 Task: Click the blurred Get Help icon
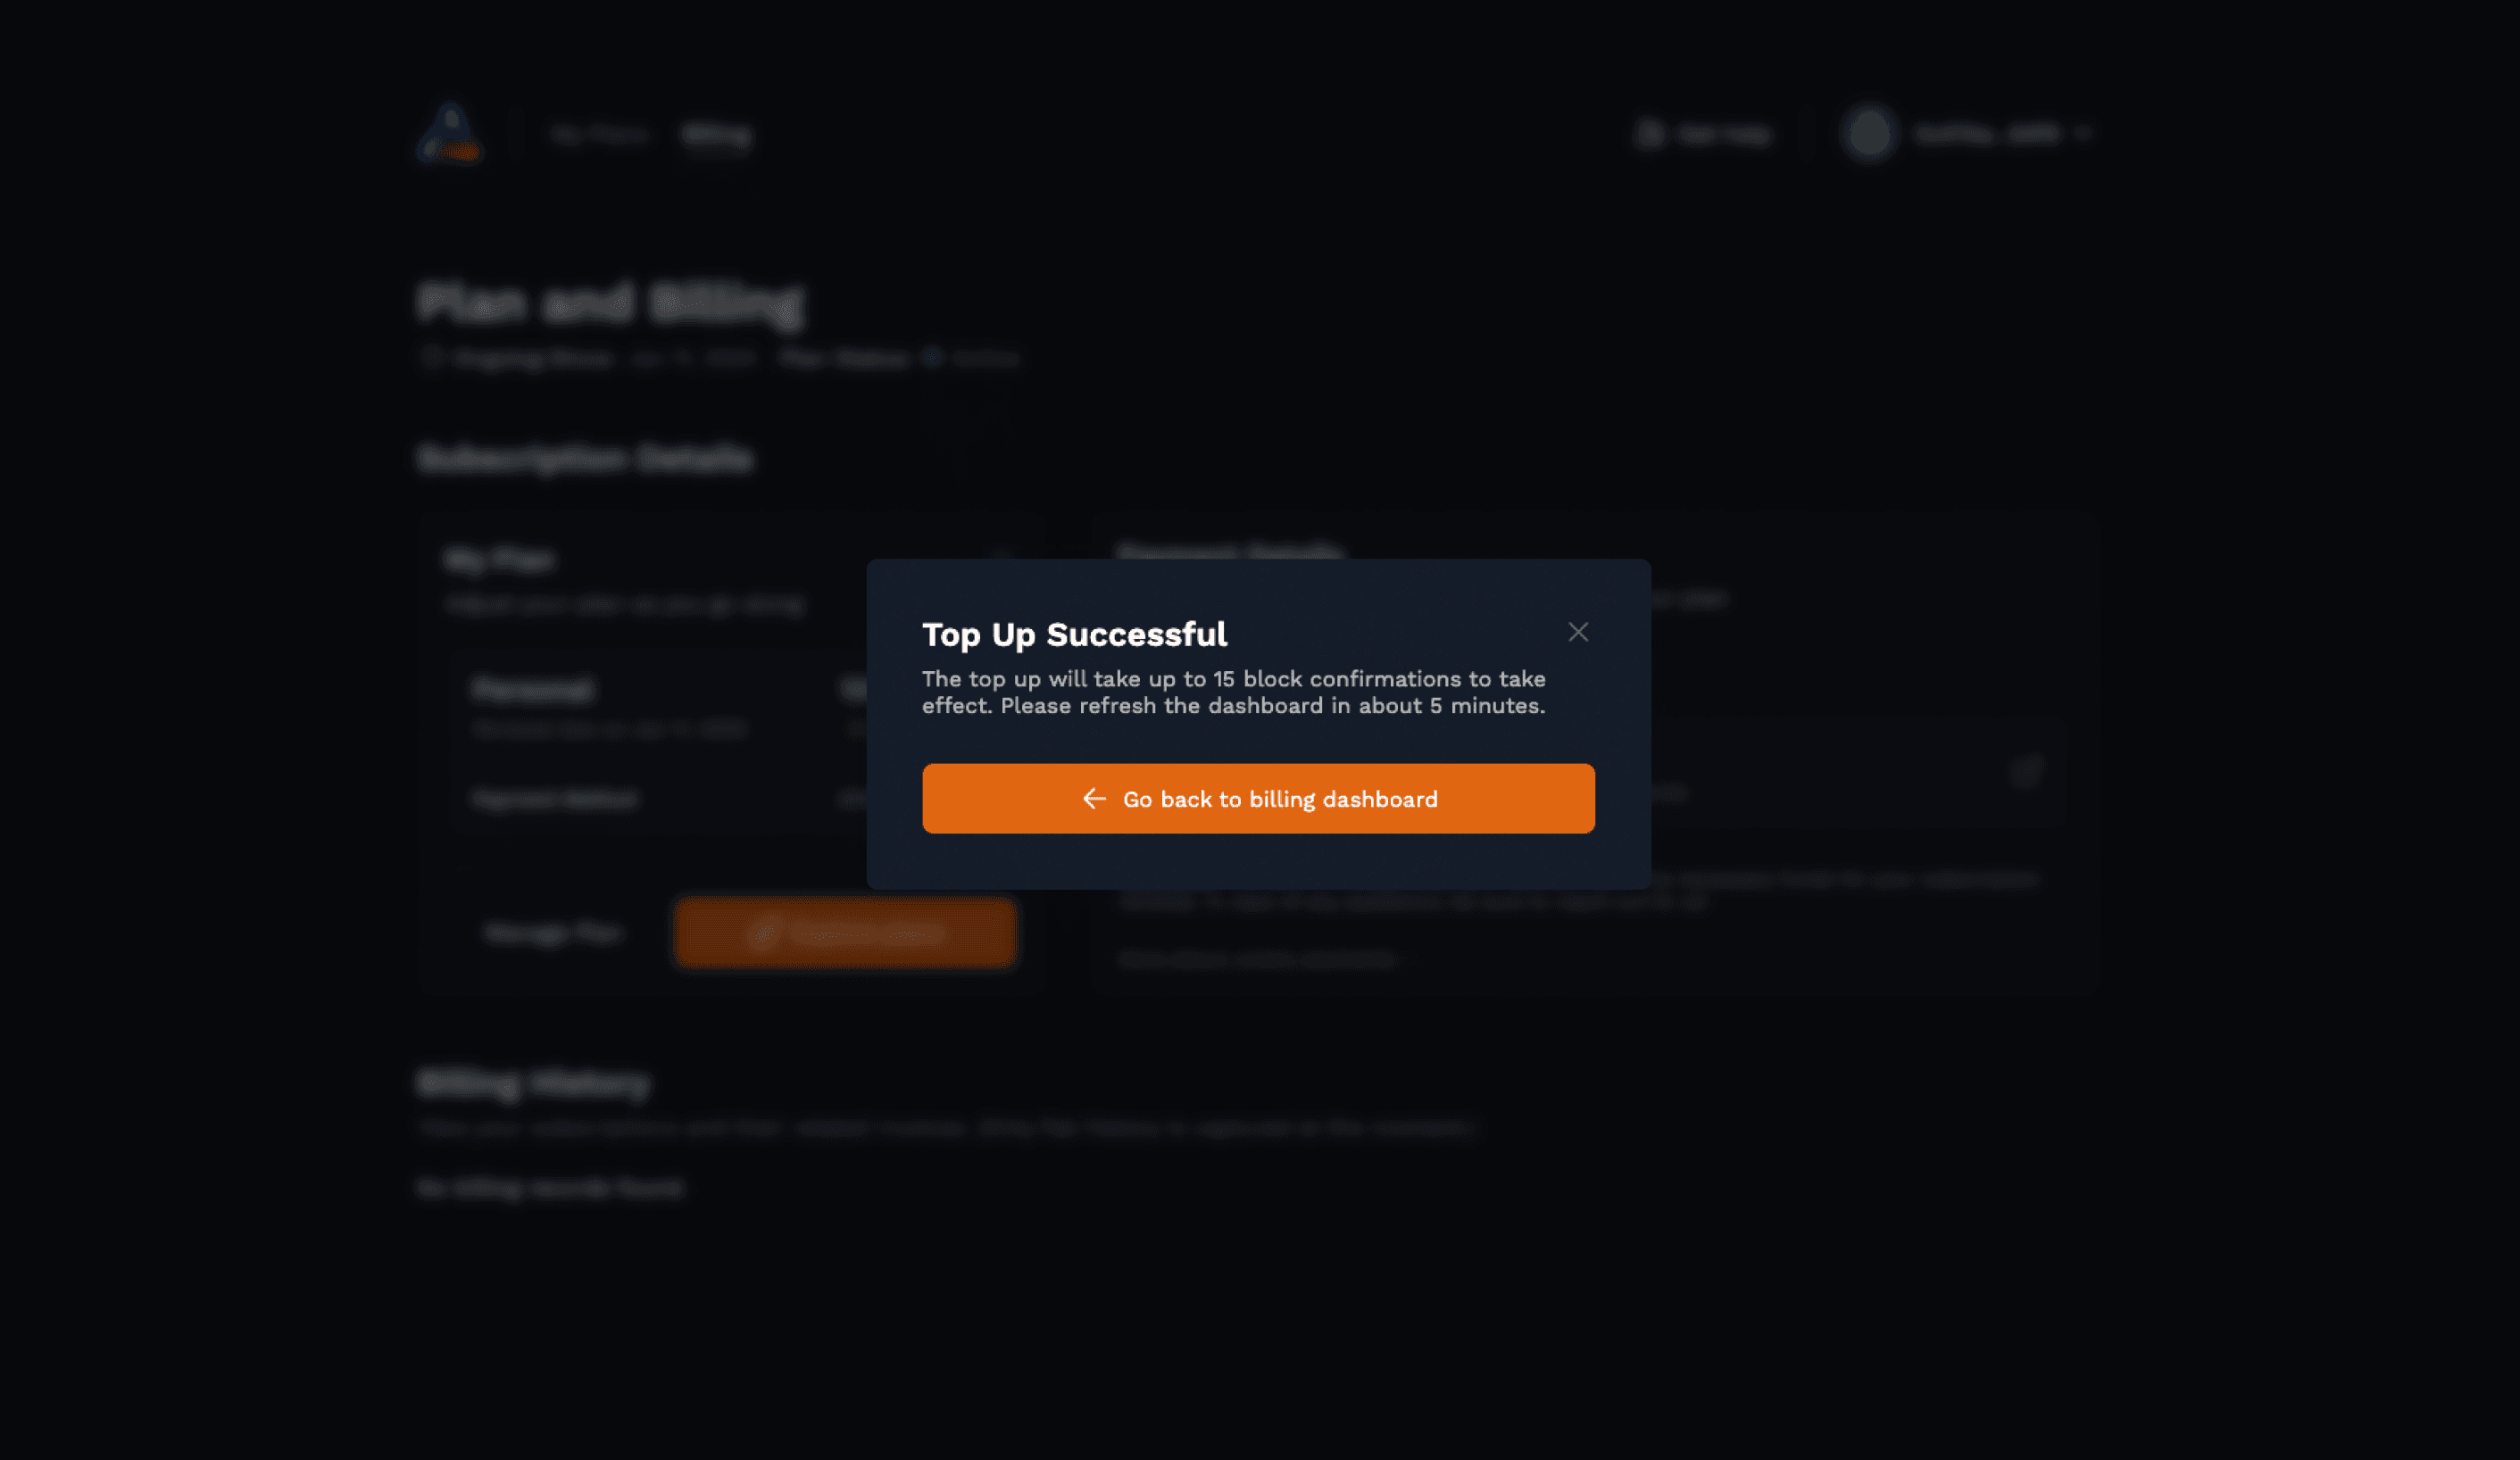click(1650, 133)
